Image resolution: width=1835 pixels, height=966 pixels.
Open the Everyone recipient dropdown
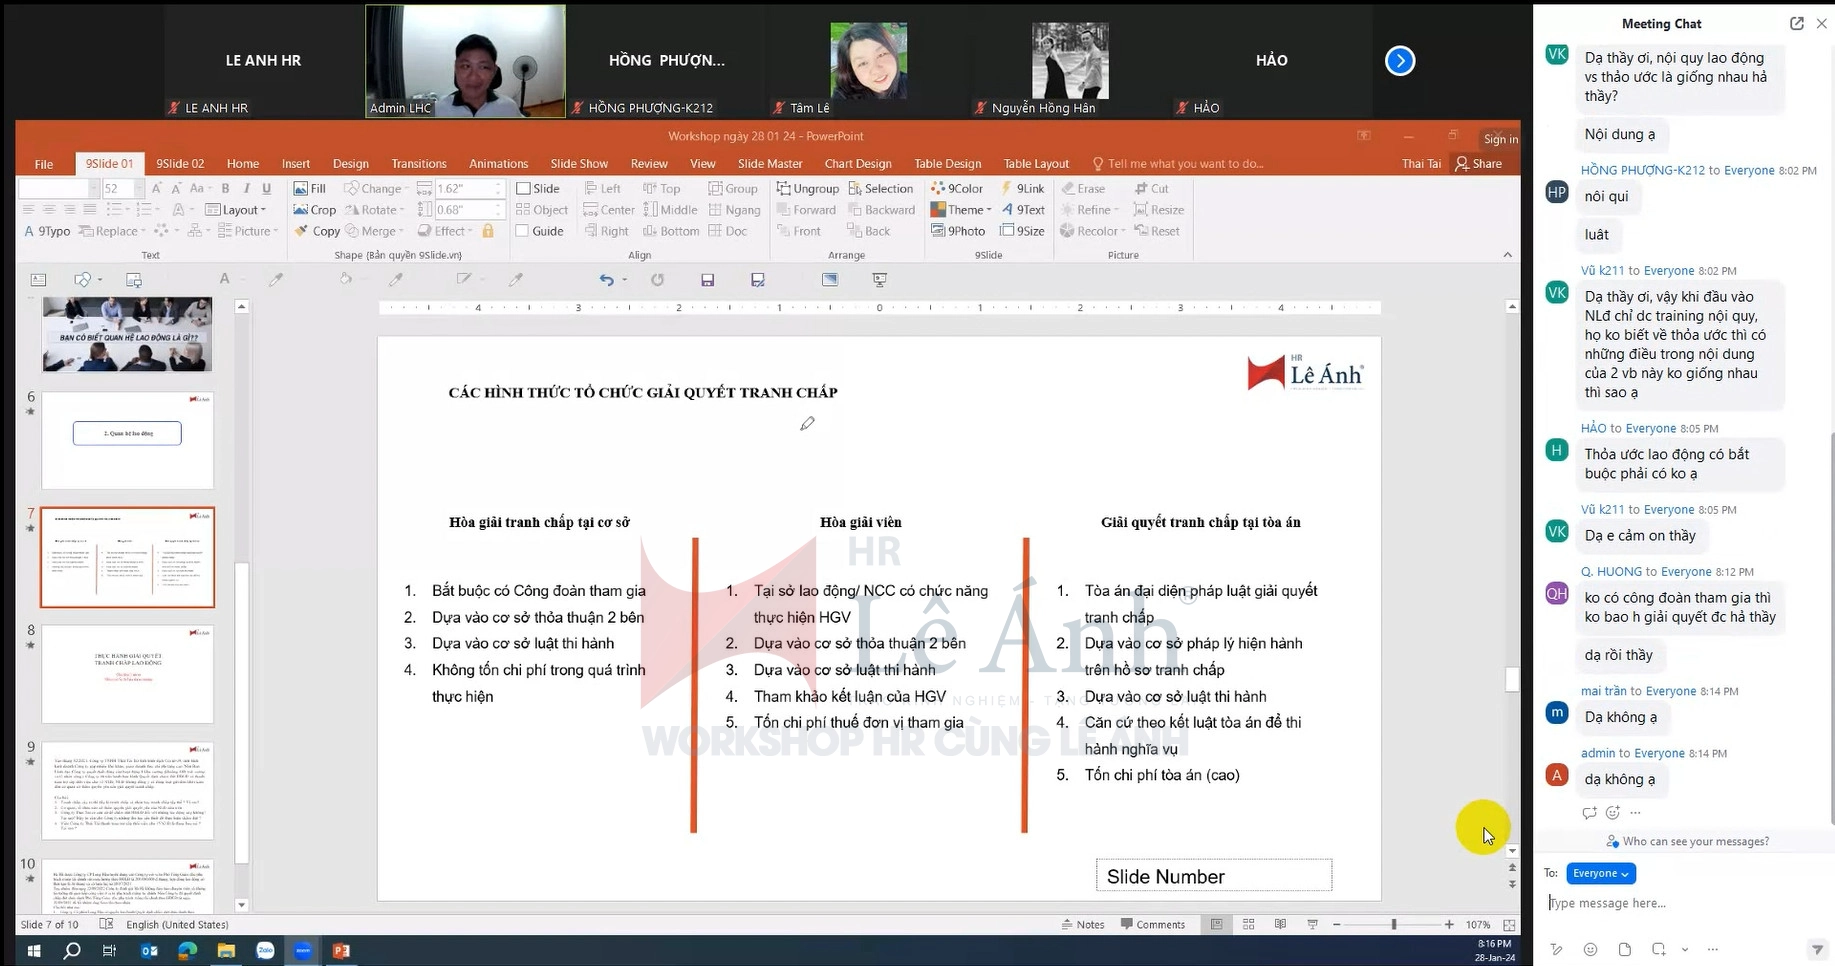click(x=1600, y=873)
